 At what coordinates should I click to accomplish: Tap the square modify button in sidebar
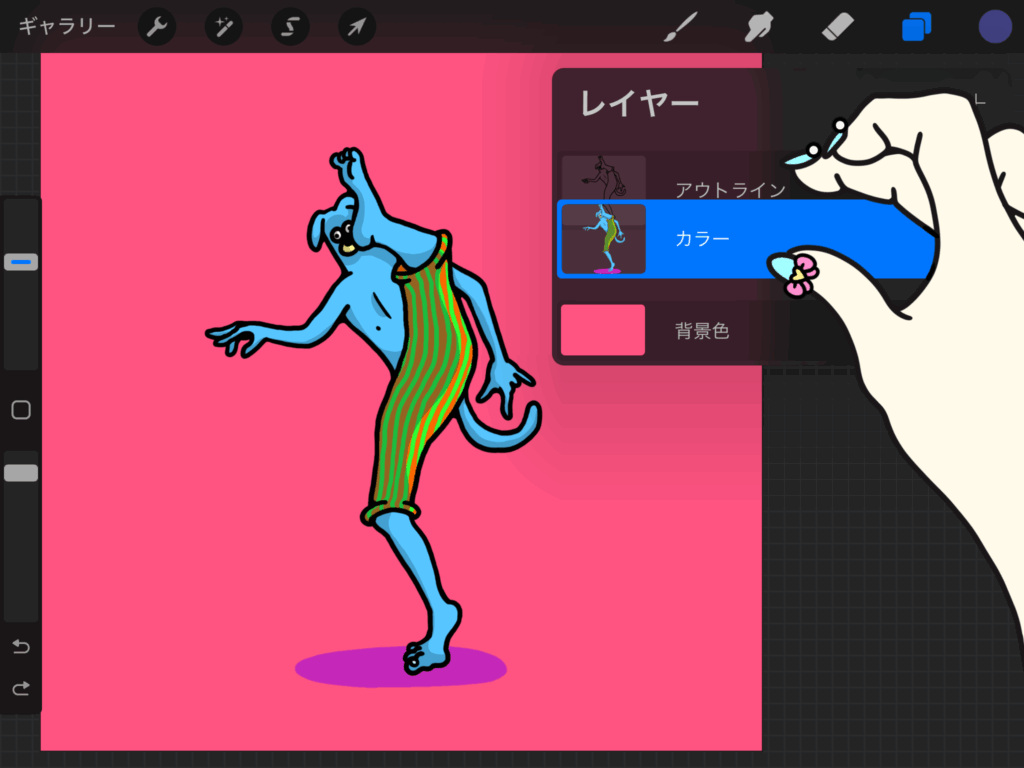[21, 410]
